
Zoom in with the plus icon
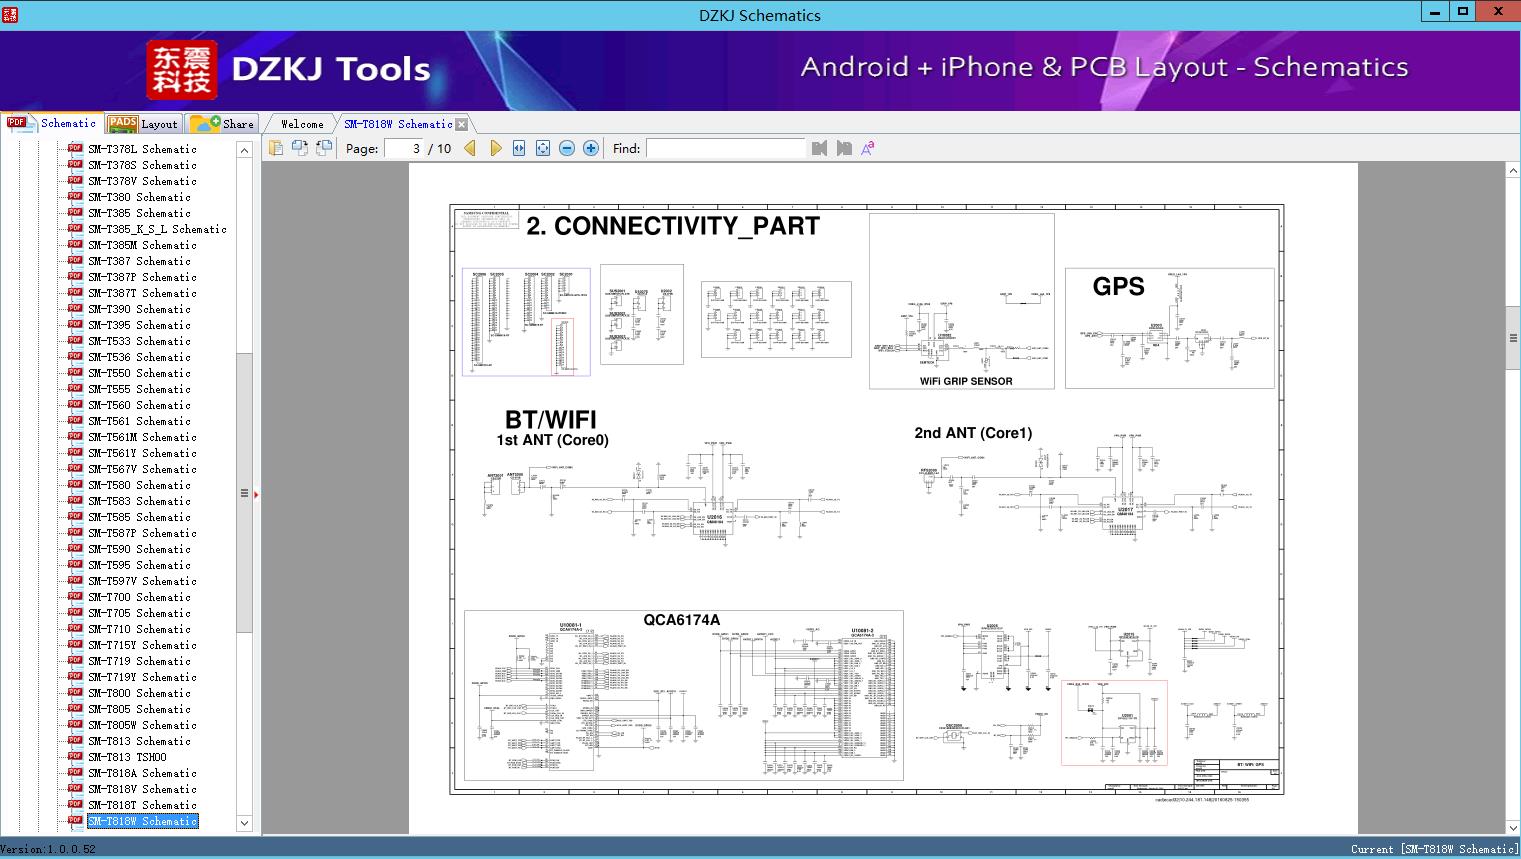(591, 148)
